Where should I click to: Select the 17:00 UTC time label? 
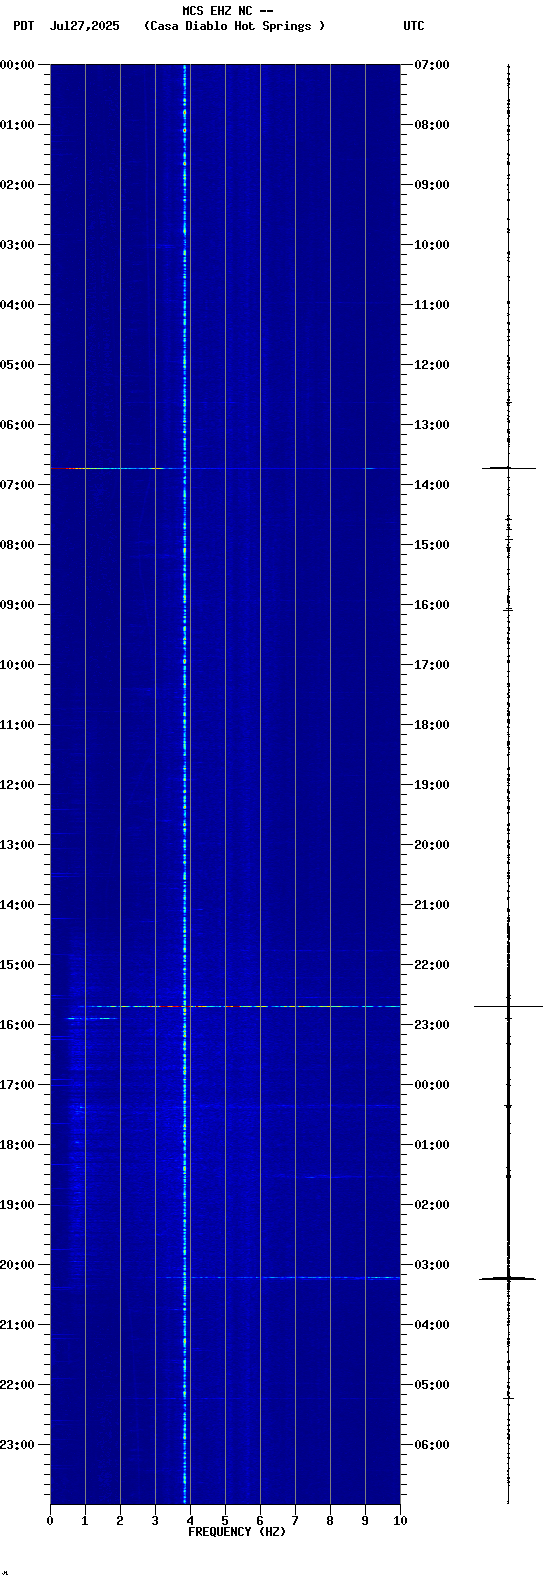coord(431,664)
